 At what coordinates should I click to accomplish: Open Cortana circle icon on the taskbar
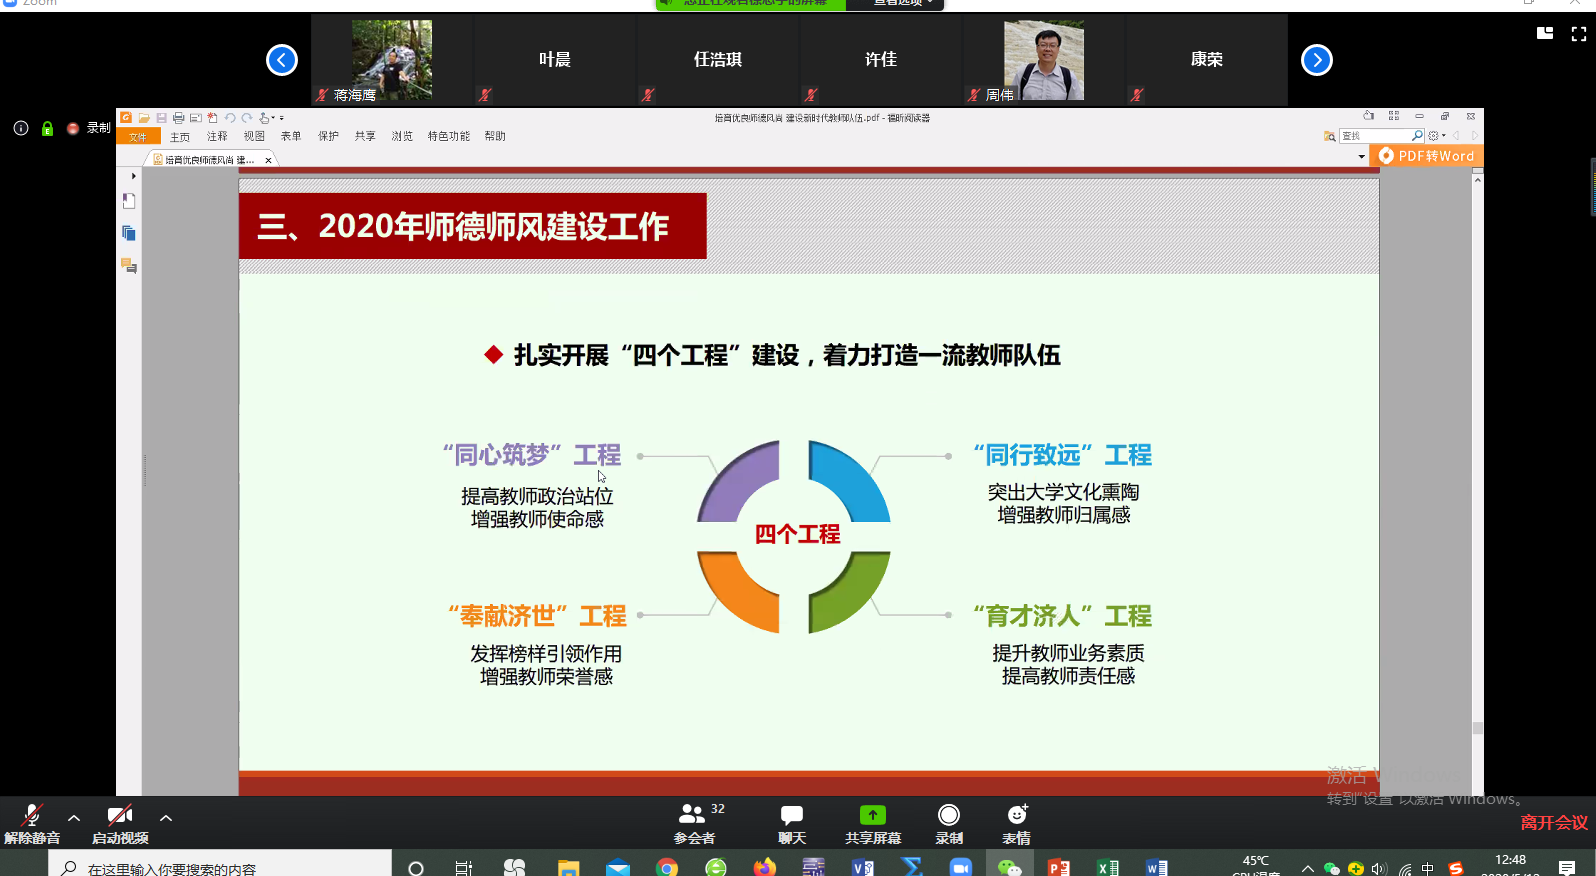416,867
